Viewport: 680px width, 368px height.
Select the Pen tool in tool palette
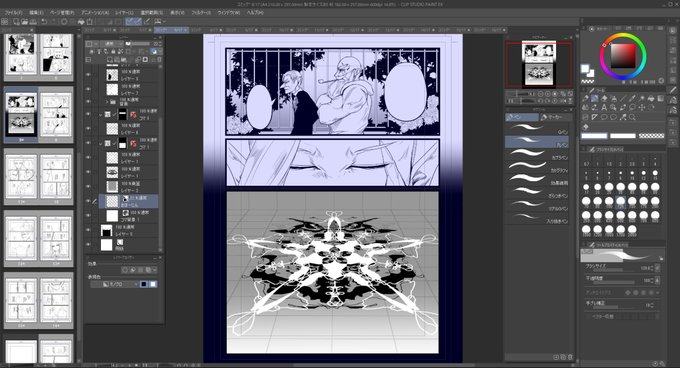[595, 99]
